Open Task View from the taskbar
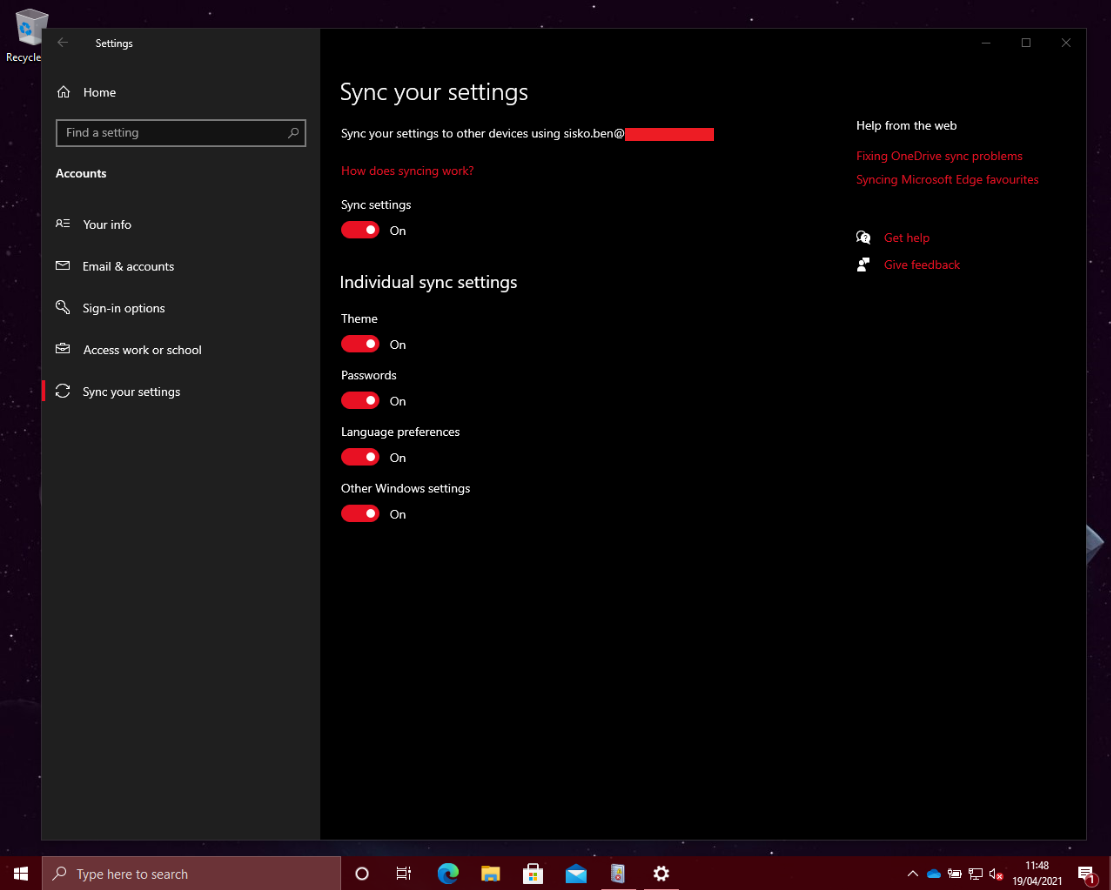Image resolution: width=1111 pixels, height=890 pixels. coord(404,873)
